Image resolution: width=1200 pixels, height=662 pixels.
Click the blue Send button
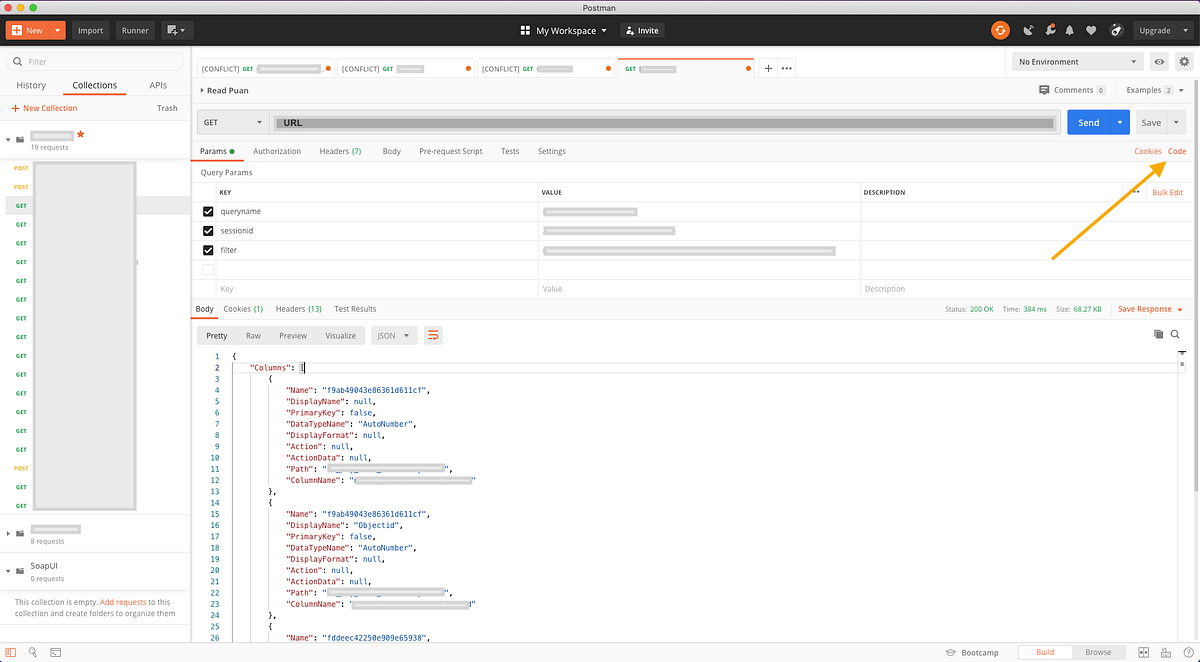[1089, 122]
